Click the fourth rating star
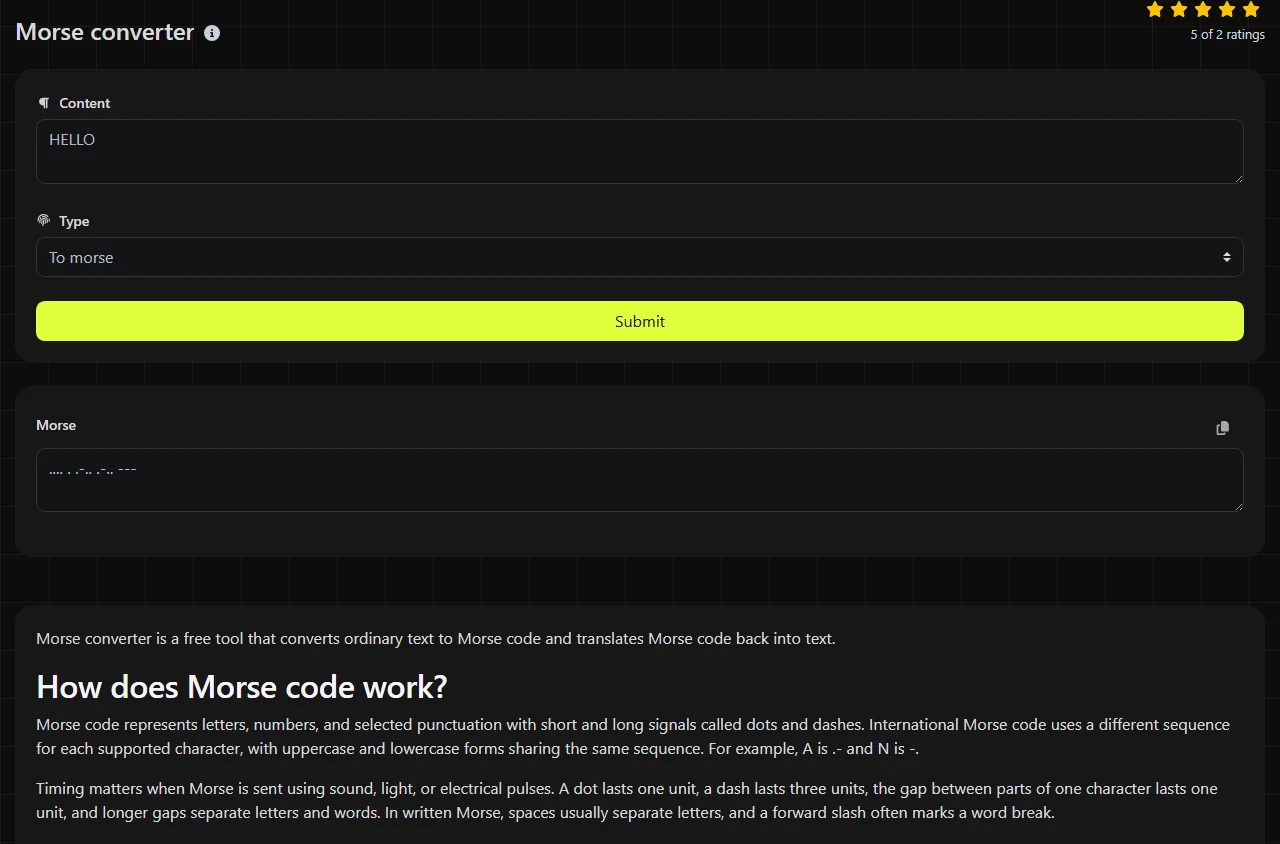1280x844 pixels. point(1227,10)
